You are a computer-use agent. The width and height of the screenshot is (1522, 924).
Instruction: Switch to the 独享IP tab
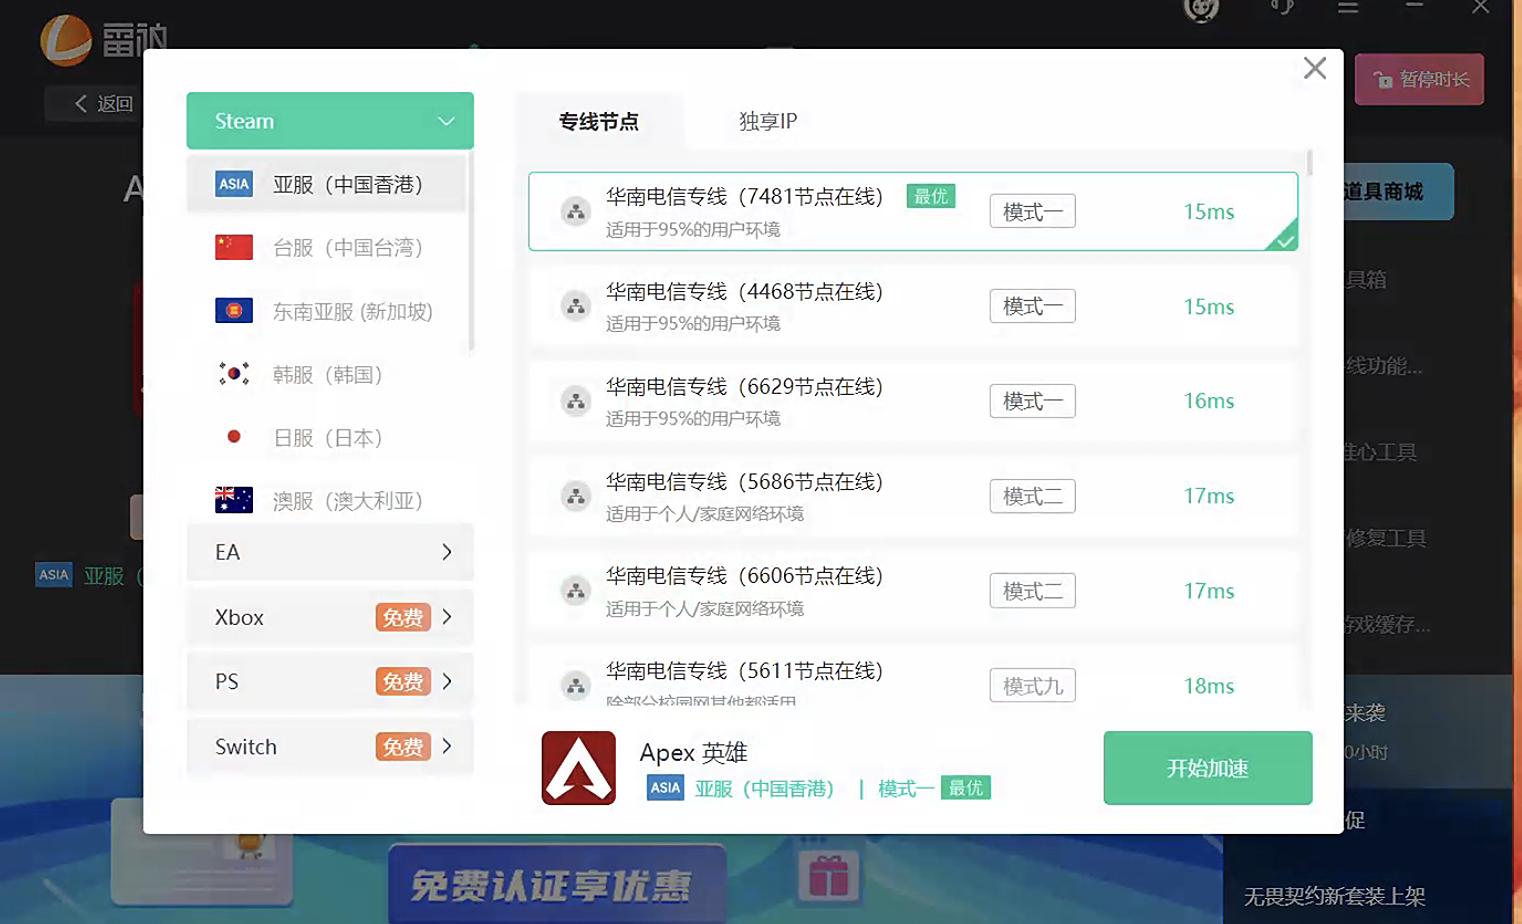[767, 120]
